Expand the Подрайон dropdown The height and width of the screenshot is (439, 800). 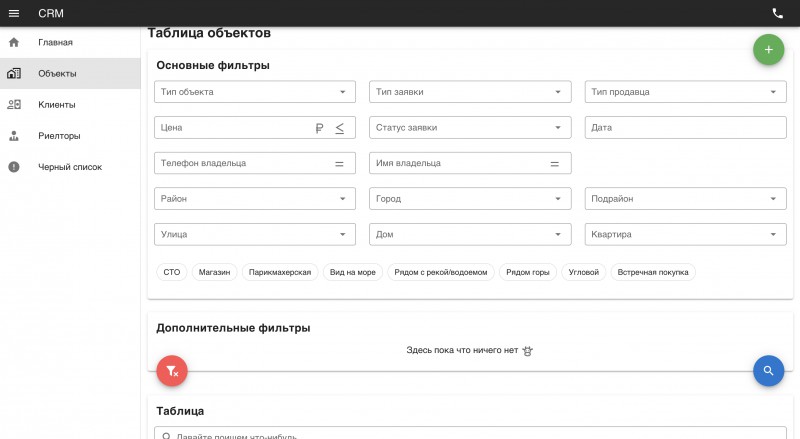pyautogui.click(x=685, y=199)
